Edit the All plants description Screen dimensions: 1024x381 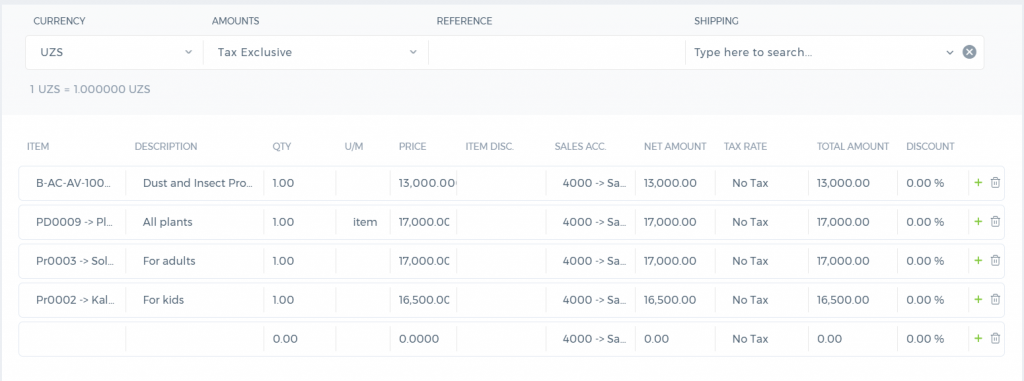pyautogui.click(x=195, y=222)
